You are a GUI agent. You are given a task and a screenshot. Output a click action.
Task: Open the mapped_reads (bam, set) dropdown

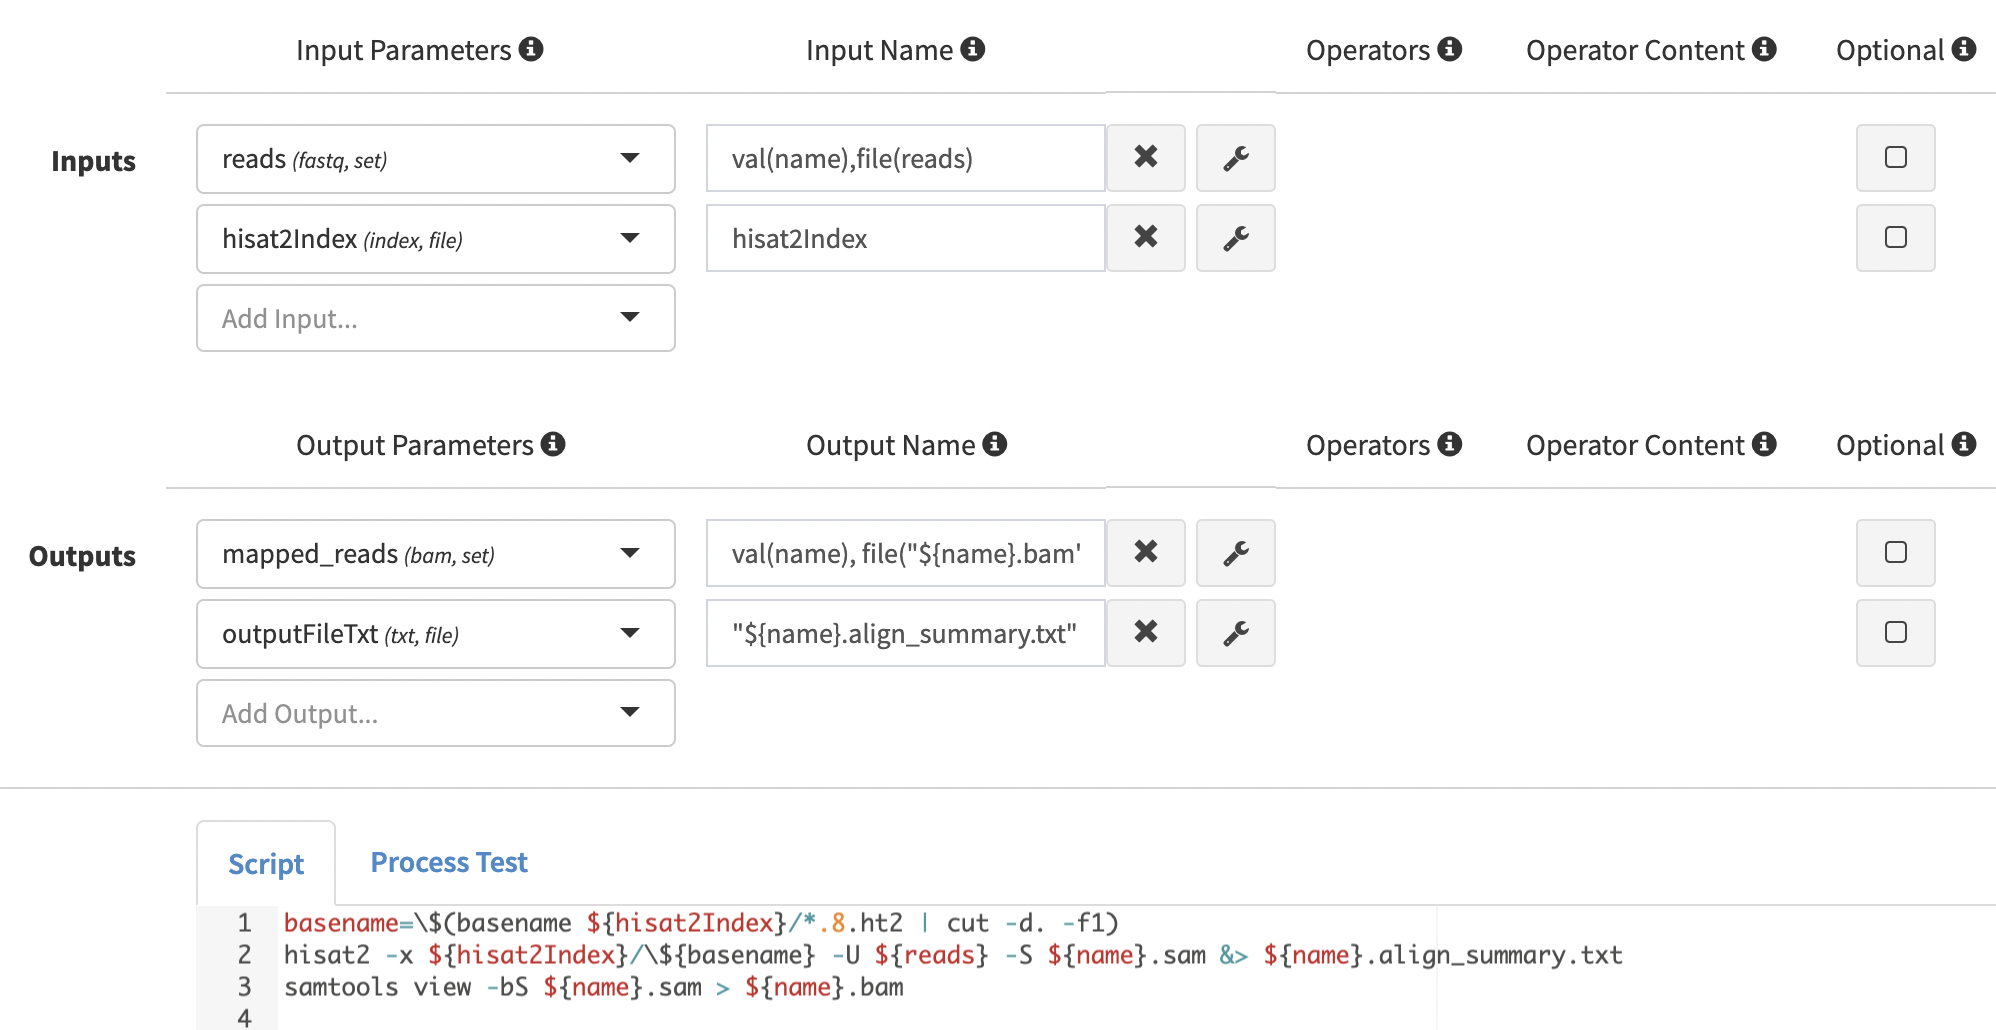(x=436, y=554)
